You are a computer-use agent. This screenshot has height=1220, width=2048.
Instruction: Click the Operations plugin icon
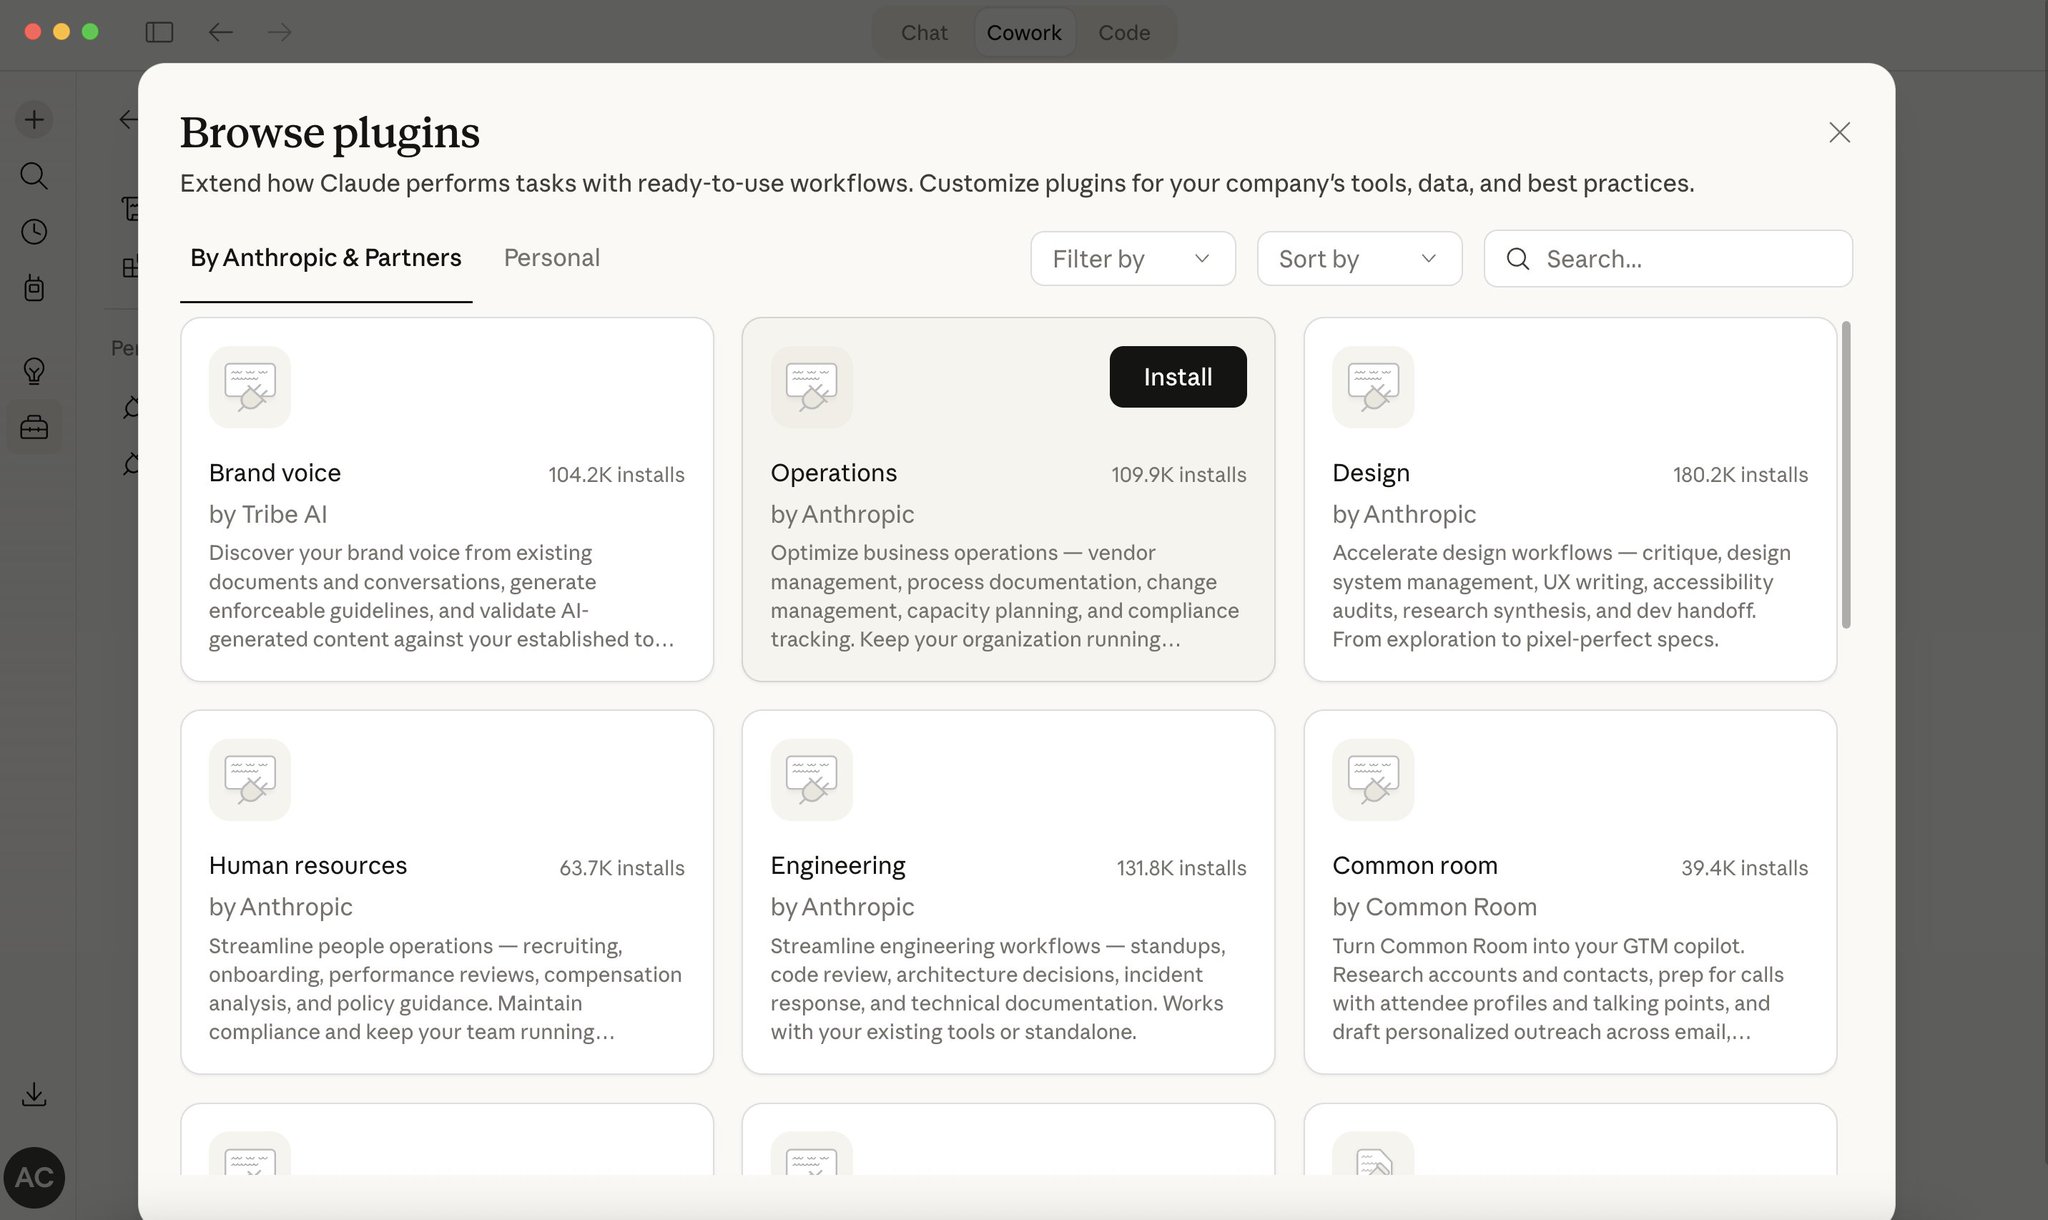click(812, 387)
